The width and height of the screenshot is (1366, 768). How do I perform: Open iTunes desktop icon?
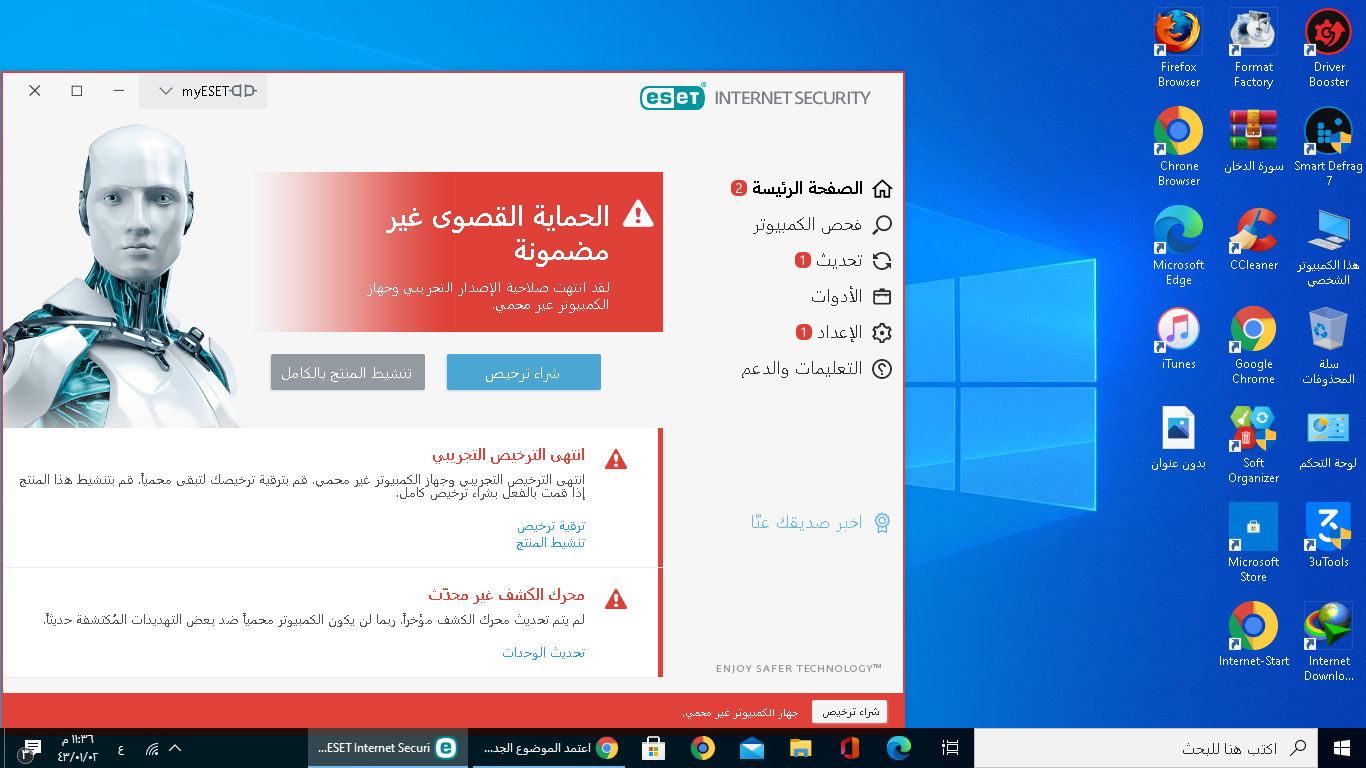tap(1178, 338)
